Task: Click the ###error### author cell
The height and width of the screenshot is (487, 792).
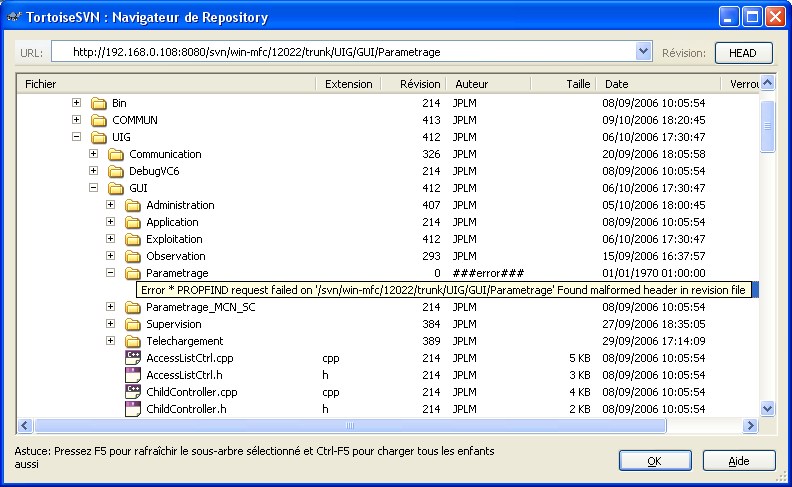Action: click(488, 273)
